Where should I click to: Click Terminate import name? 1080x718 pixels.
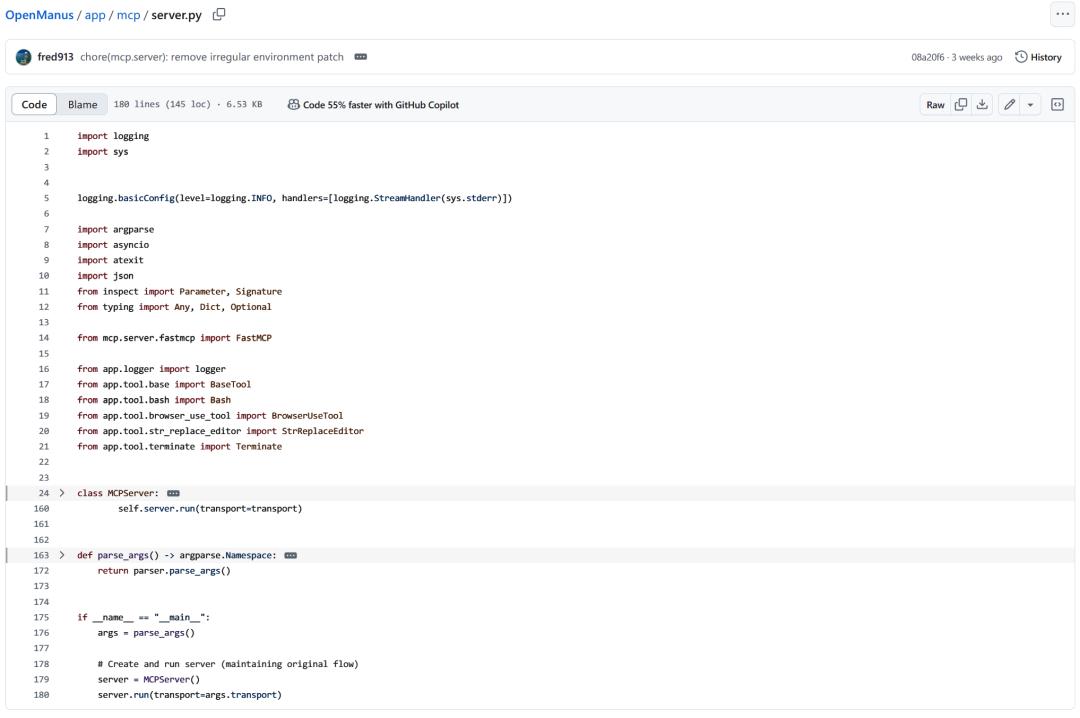(x=259, y=447)
